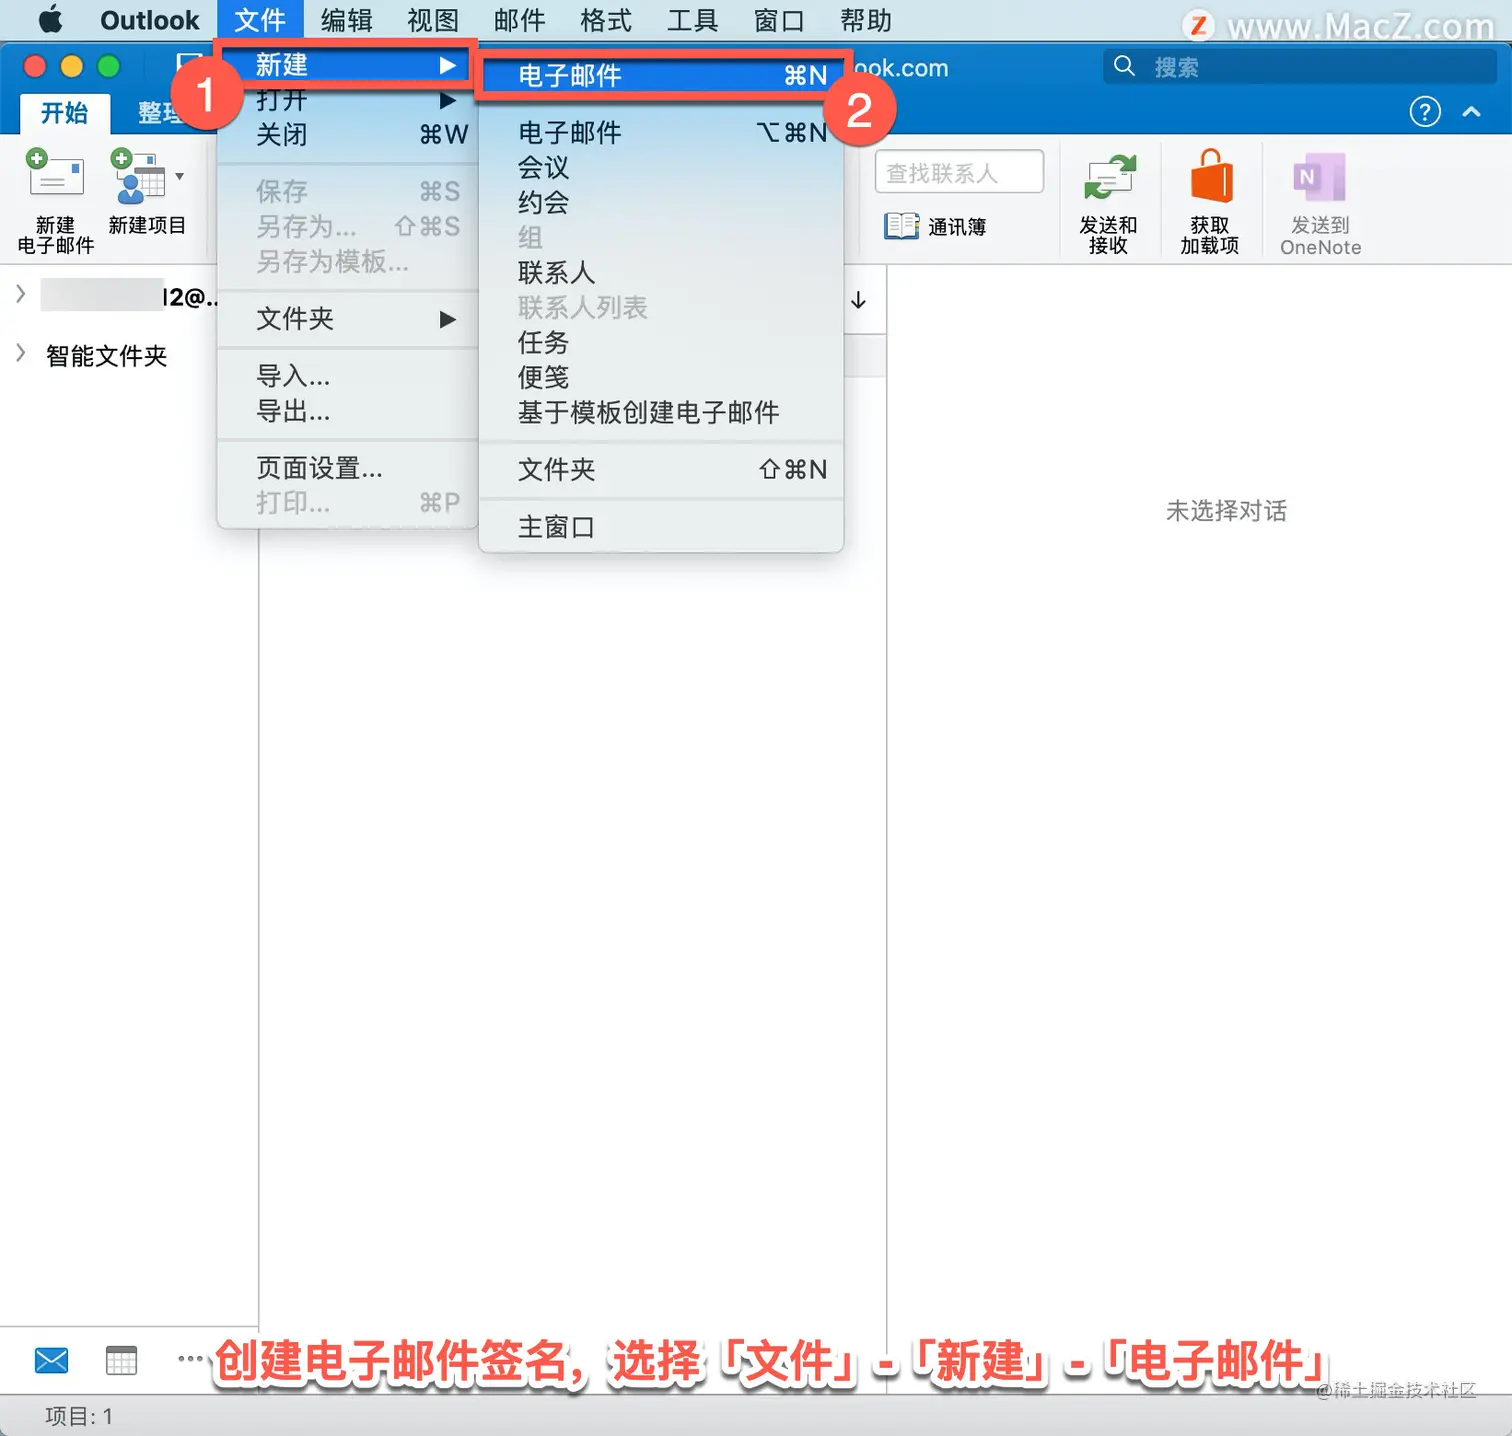Click the Get Add-ins (获取加载项) icon

pyautogui.click(x=1211, y=177)
